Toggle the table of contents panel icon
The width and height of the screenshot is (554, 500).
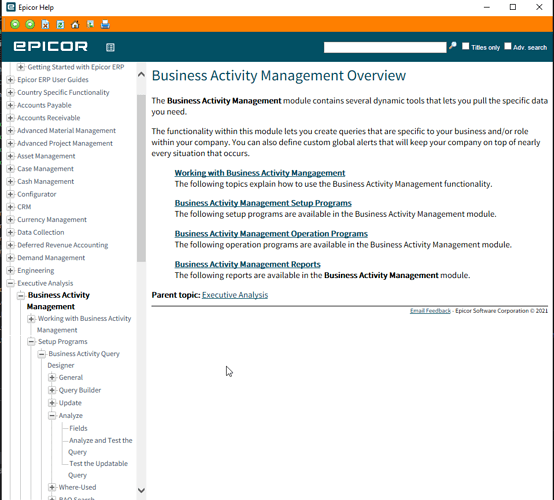110,47
